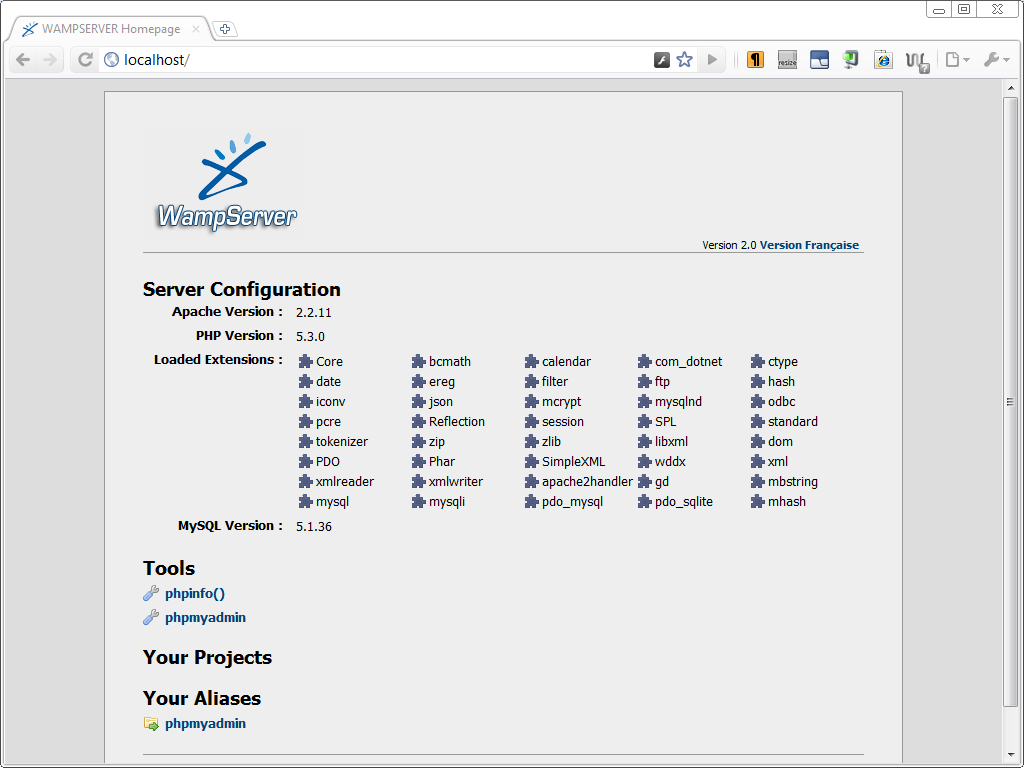Click the W validator extension icon

tap(917, 61)
